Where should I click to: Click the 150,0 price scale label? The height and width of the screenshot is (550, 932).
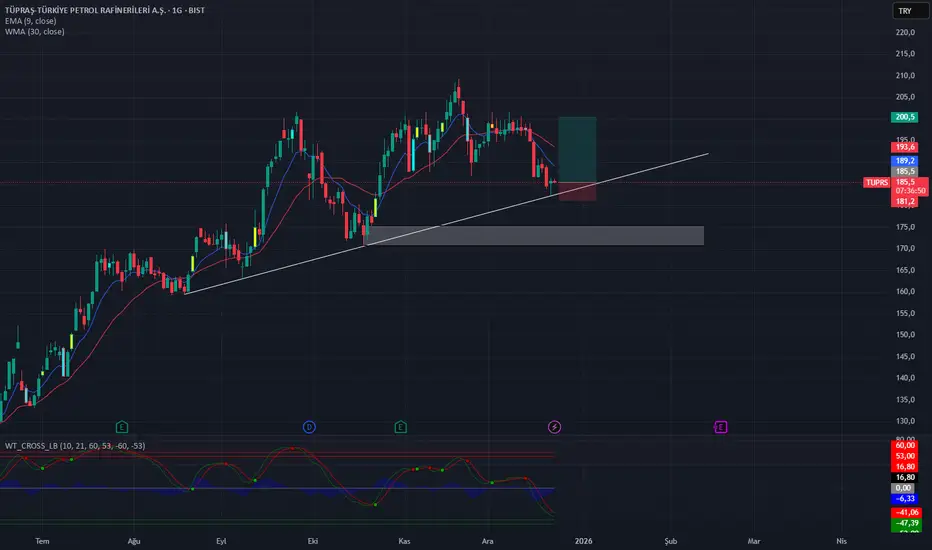click(x=905, y=335)
